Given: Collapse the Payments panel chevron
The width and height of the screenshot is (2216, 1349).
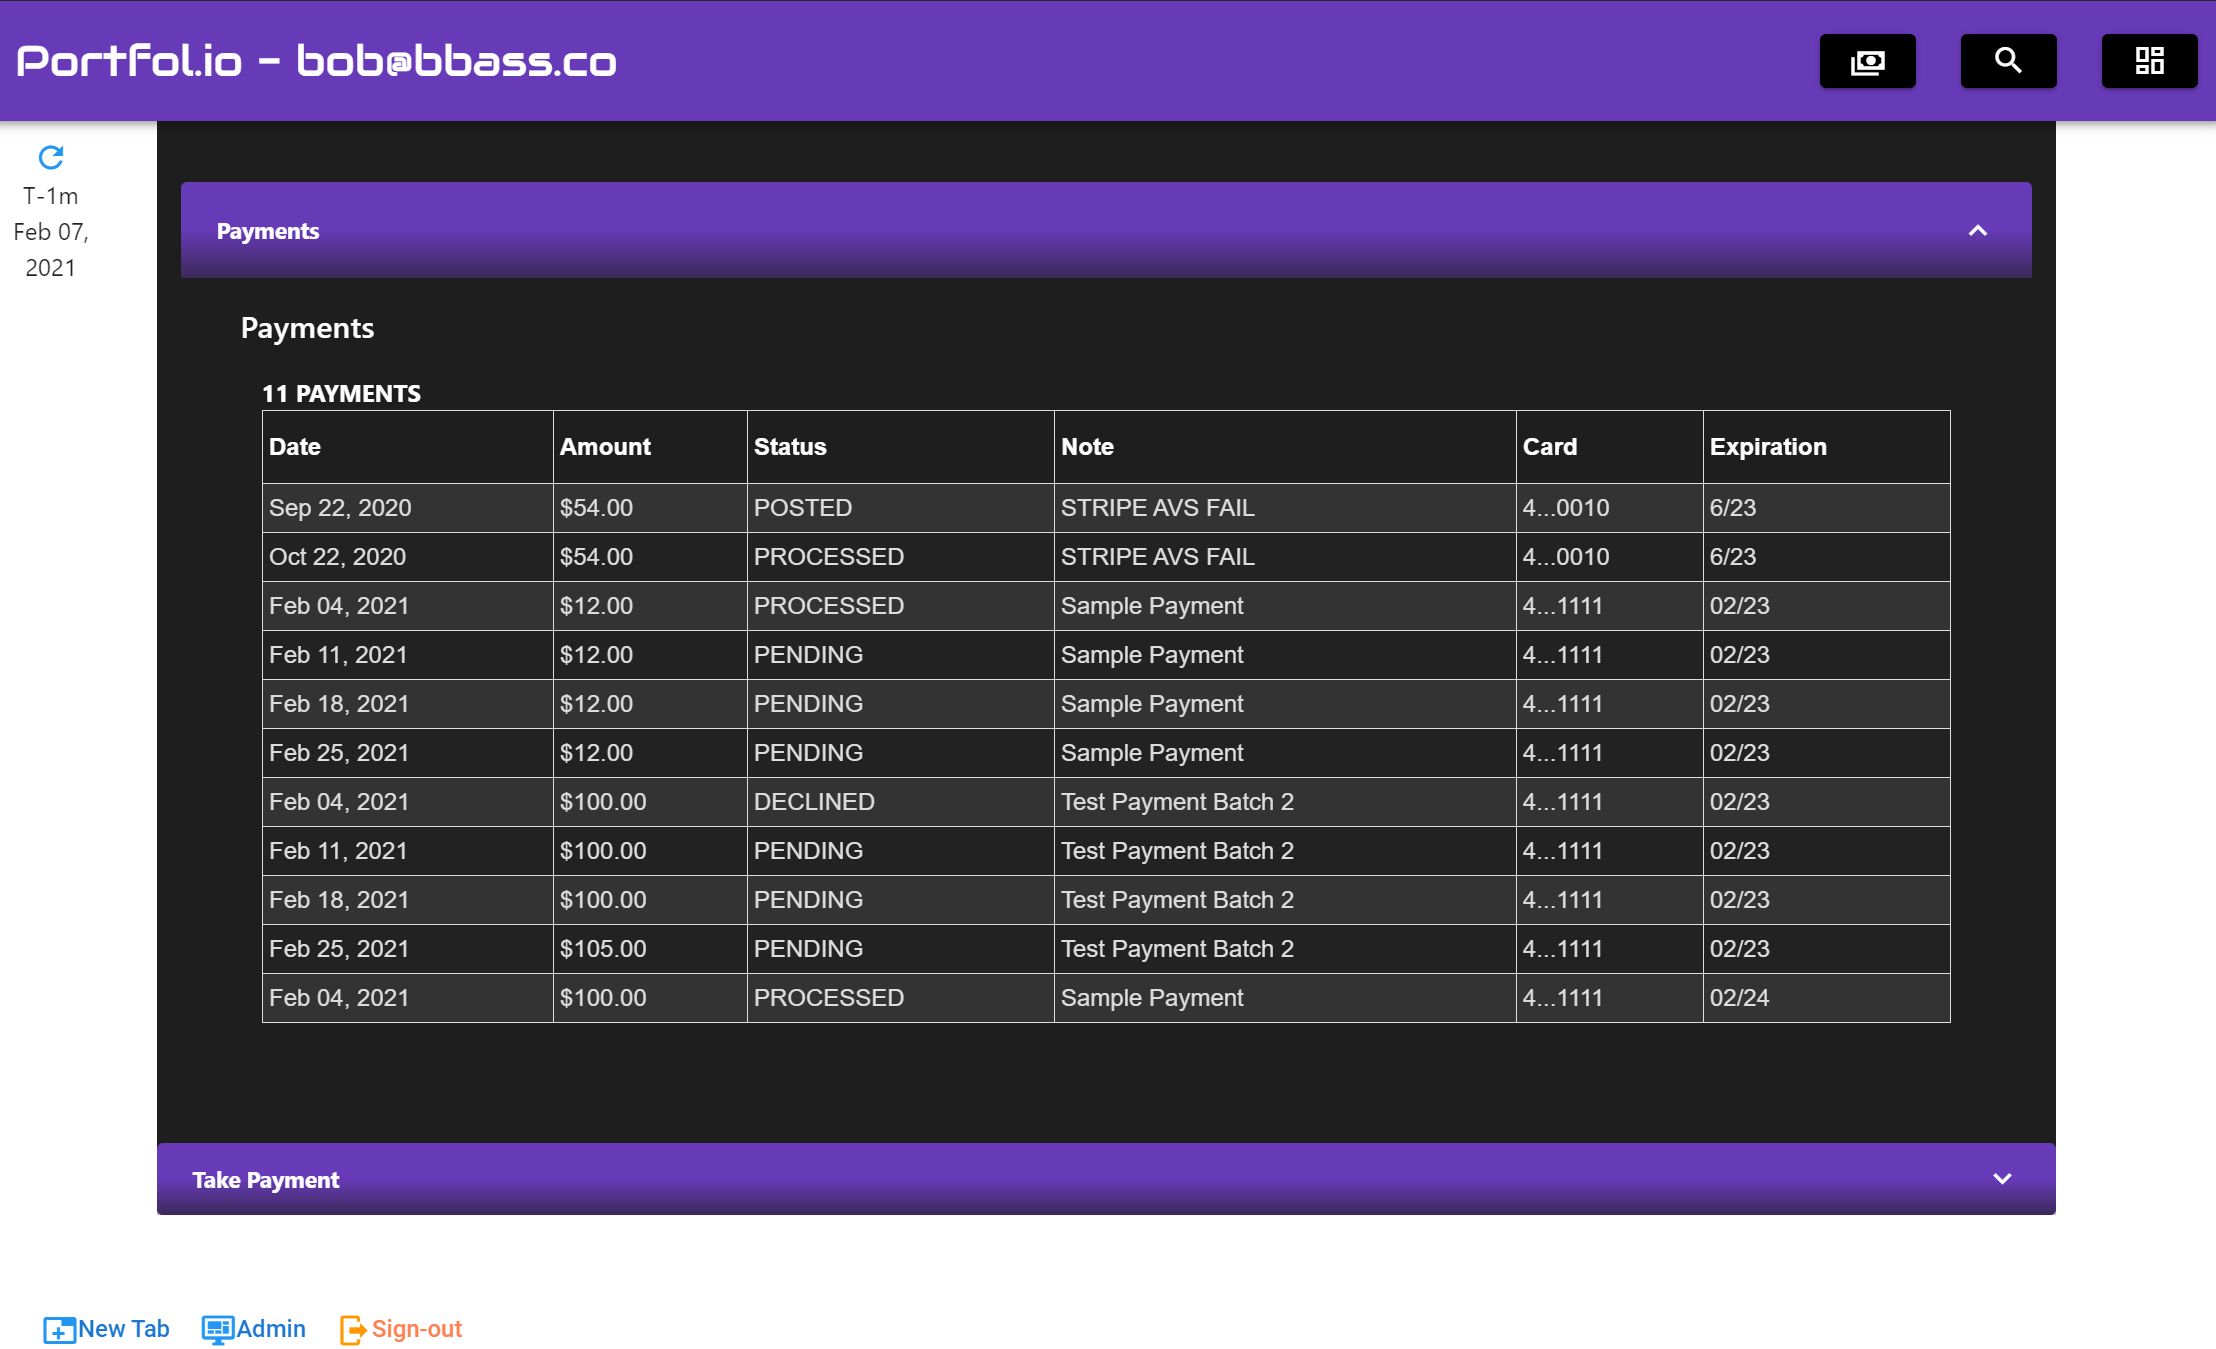Looking at the screenshot, I should pyautogui.click(x=1977, y=231).
